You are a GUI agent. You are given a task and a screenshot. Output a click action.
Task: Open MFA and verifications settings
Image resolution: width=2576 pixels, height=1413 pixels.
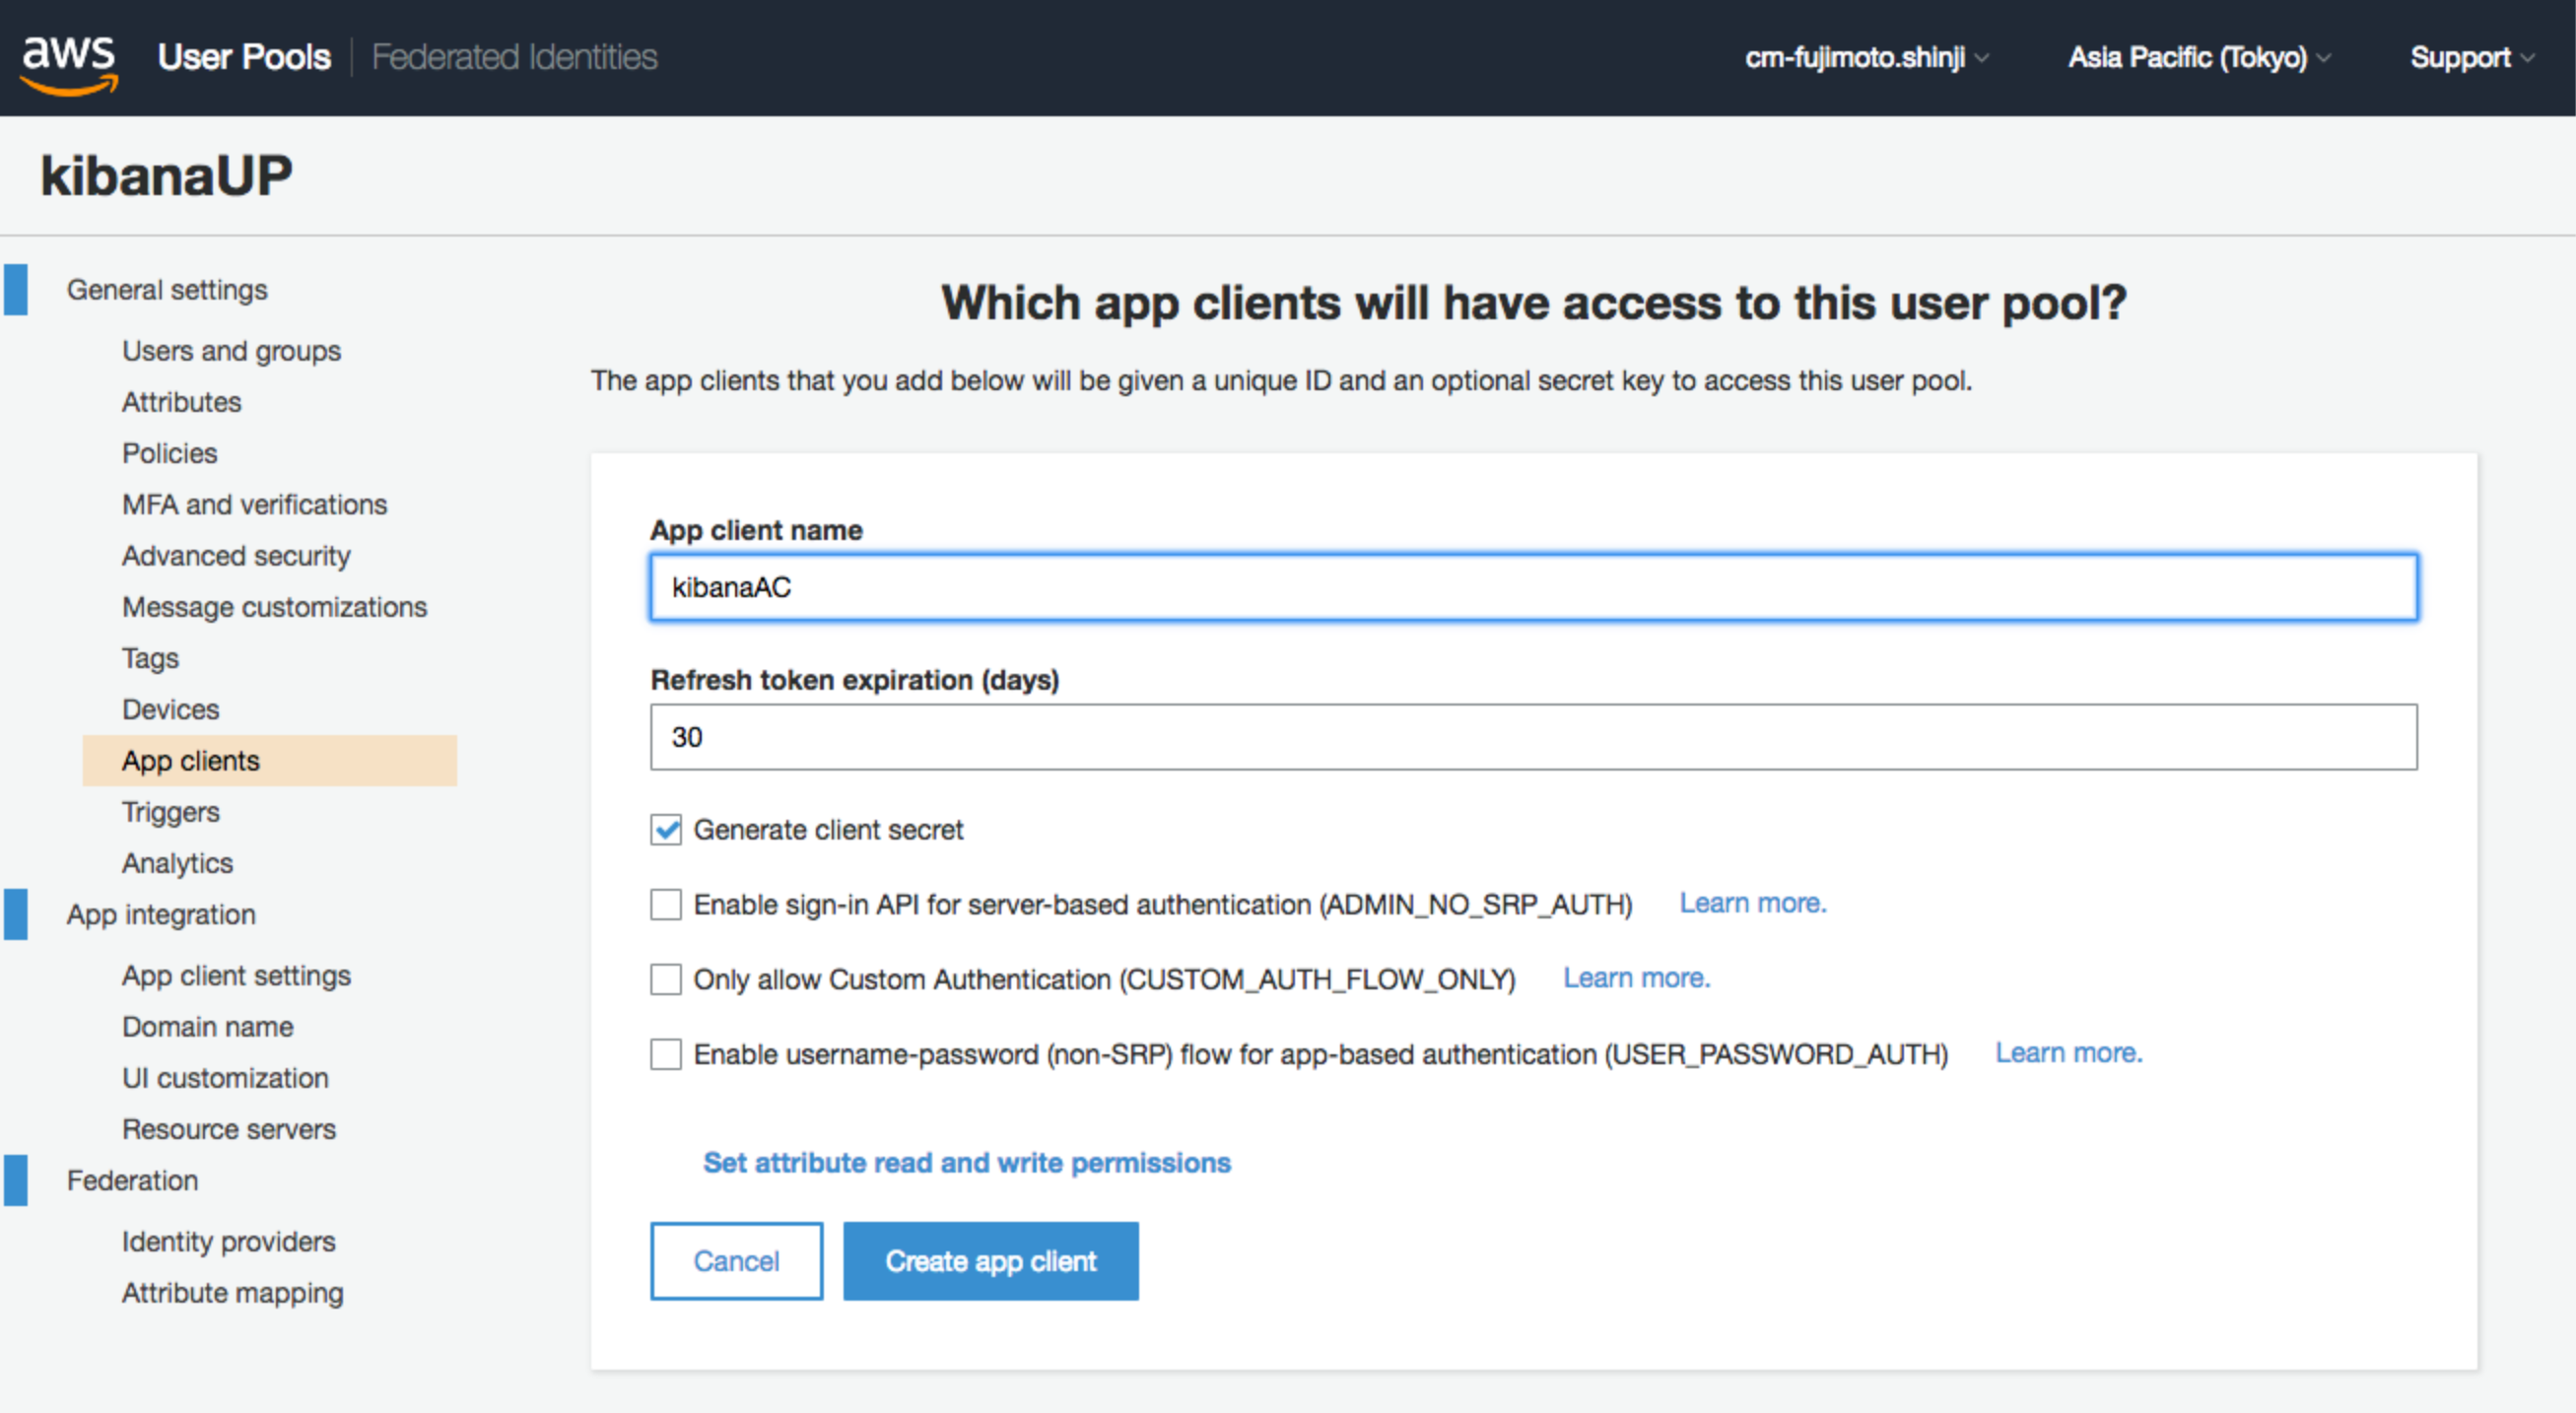tap(254, 504)
